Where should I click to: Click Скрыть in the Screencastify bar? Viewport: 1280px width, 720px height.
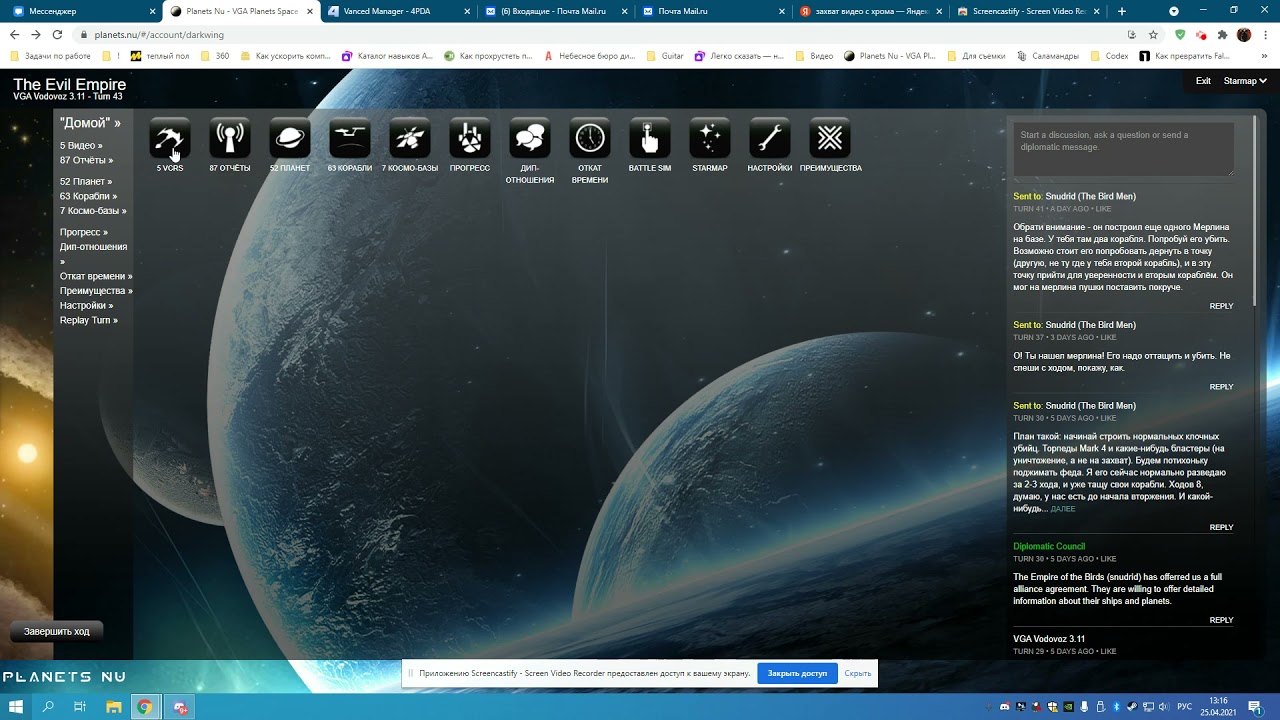857,673
